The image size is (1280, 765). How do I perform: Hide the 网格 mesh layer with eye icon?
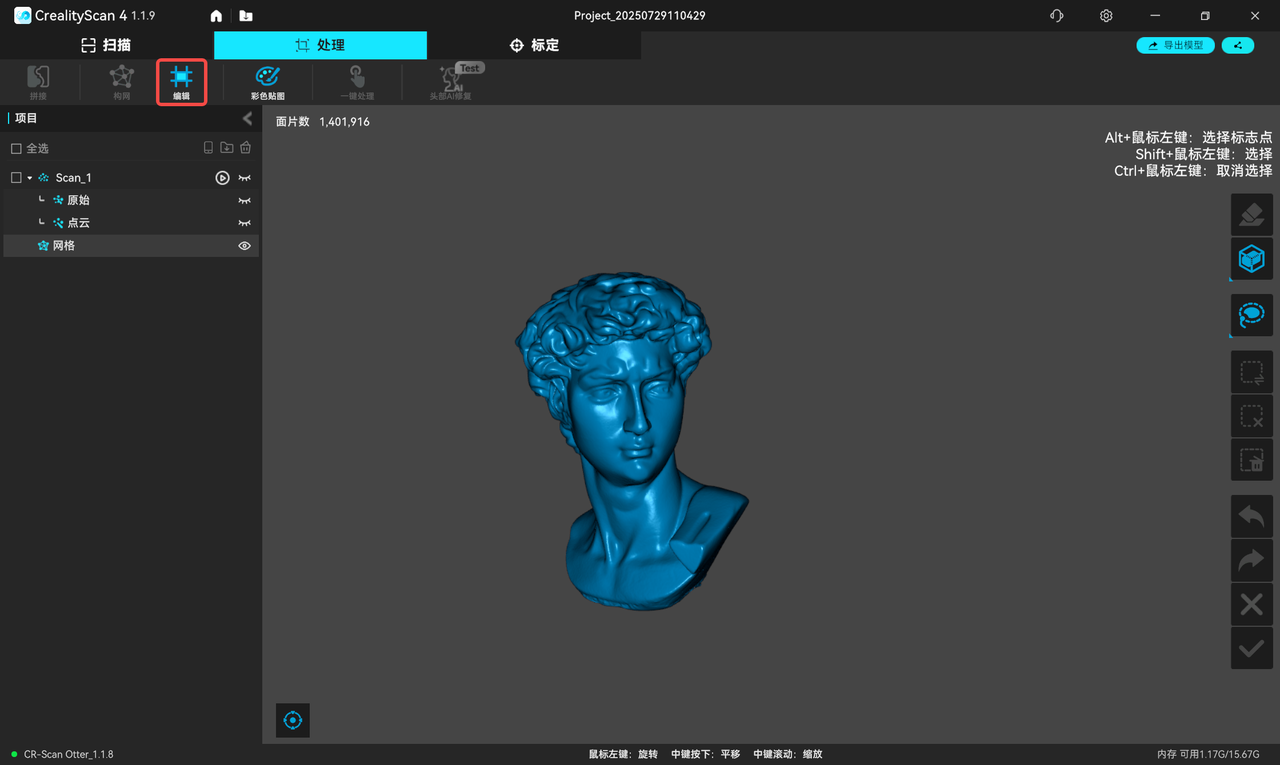[244, 245]
